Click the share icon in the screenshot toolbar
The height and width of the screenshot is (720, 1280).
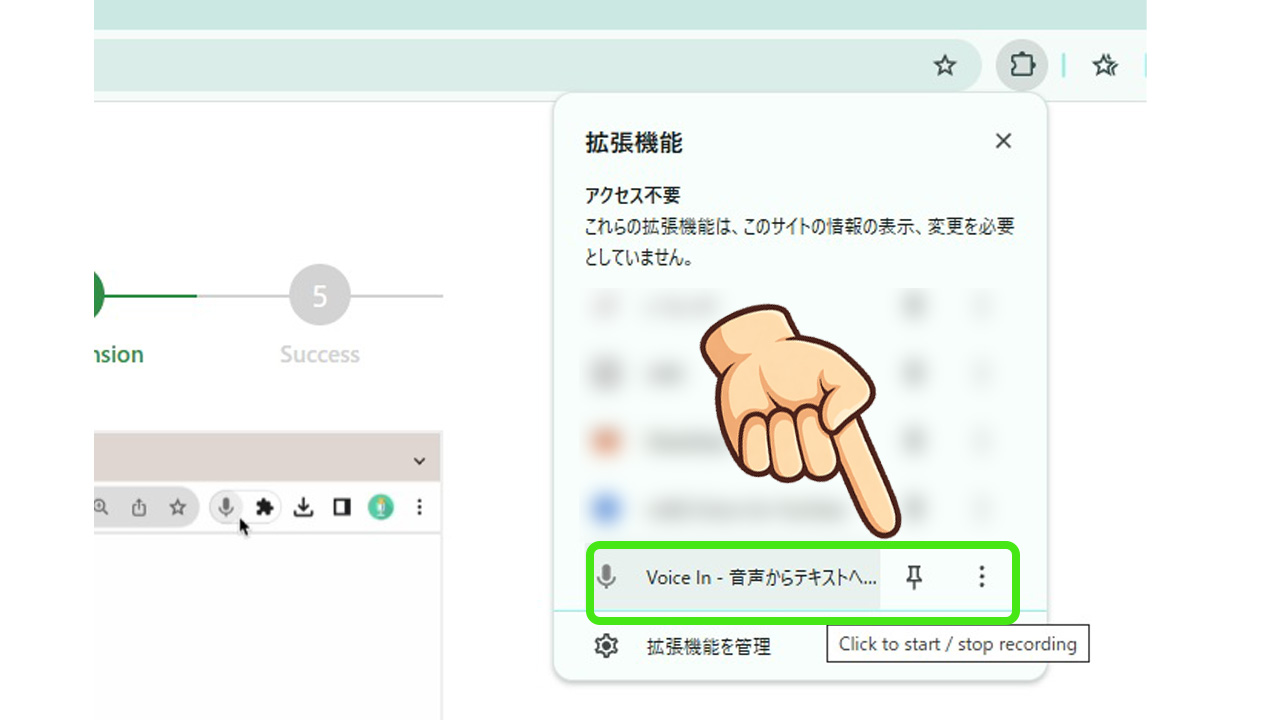139,507
